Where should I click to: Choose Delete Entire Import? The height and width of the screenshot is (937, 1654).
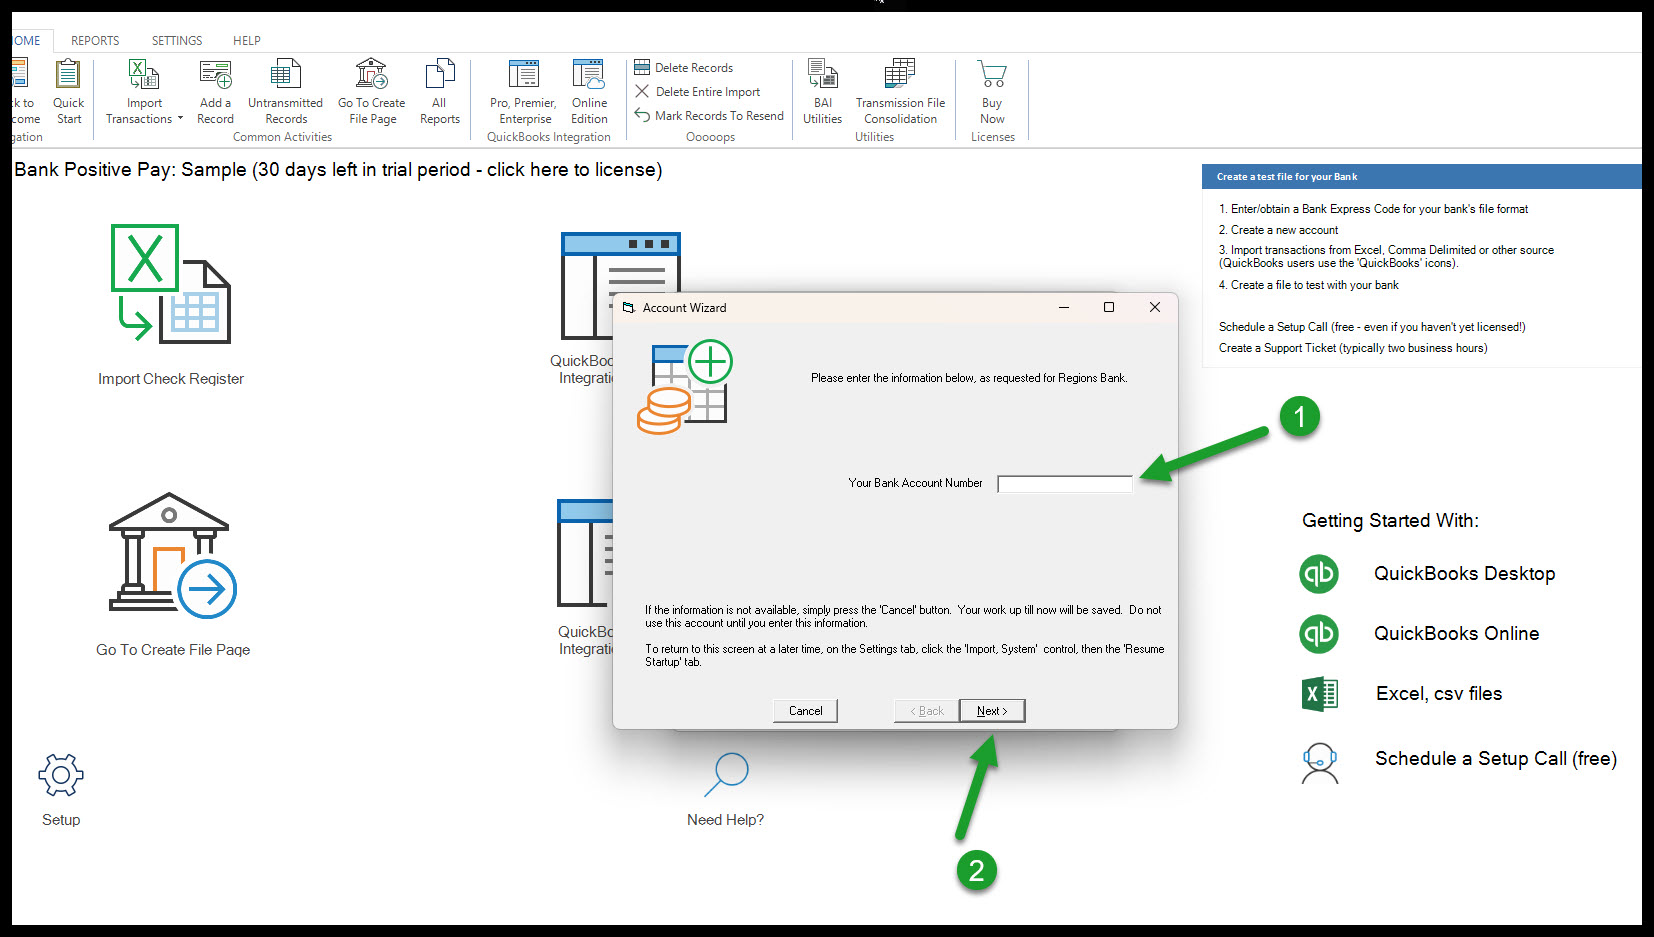pyautogui.click(x=697, y=91)
